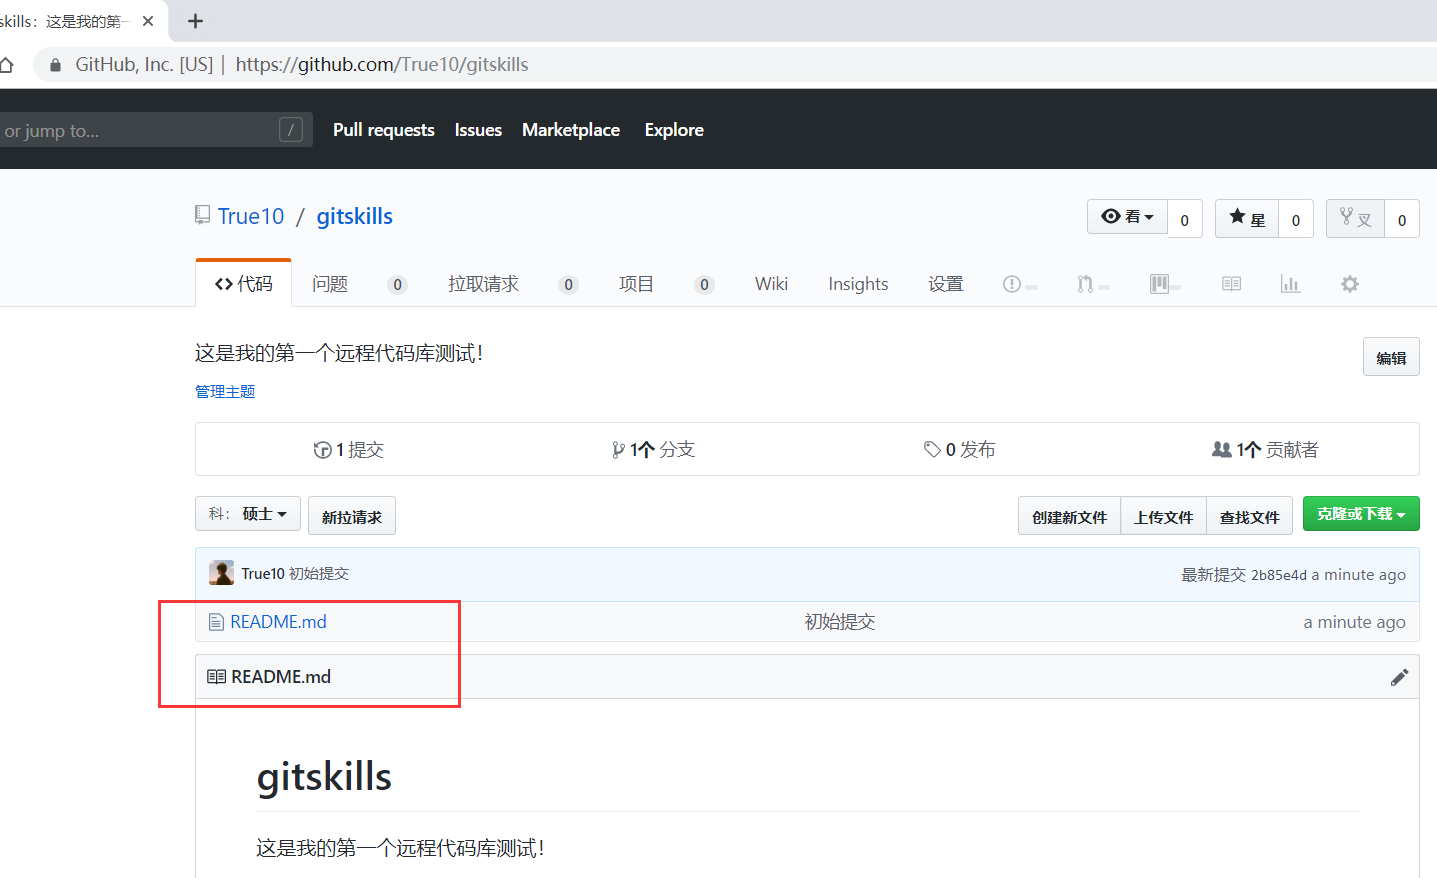The width and height of the screenshot is (1437, 878).
Task: Open the README.md file link
Action: [278, 622]
